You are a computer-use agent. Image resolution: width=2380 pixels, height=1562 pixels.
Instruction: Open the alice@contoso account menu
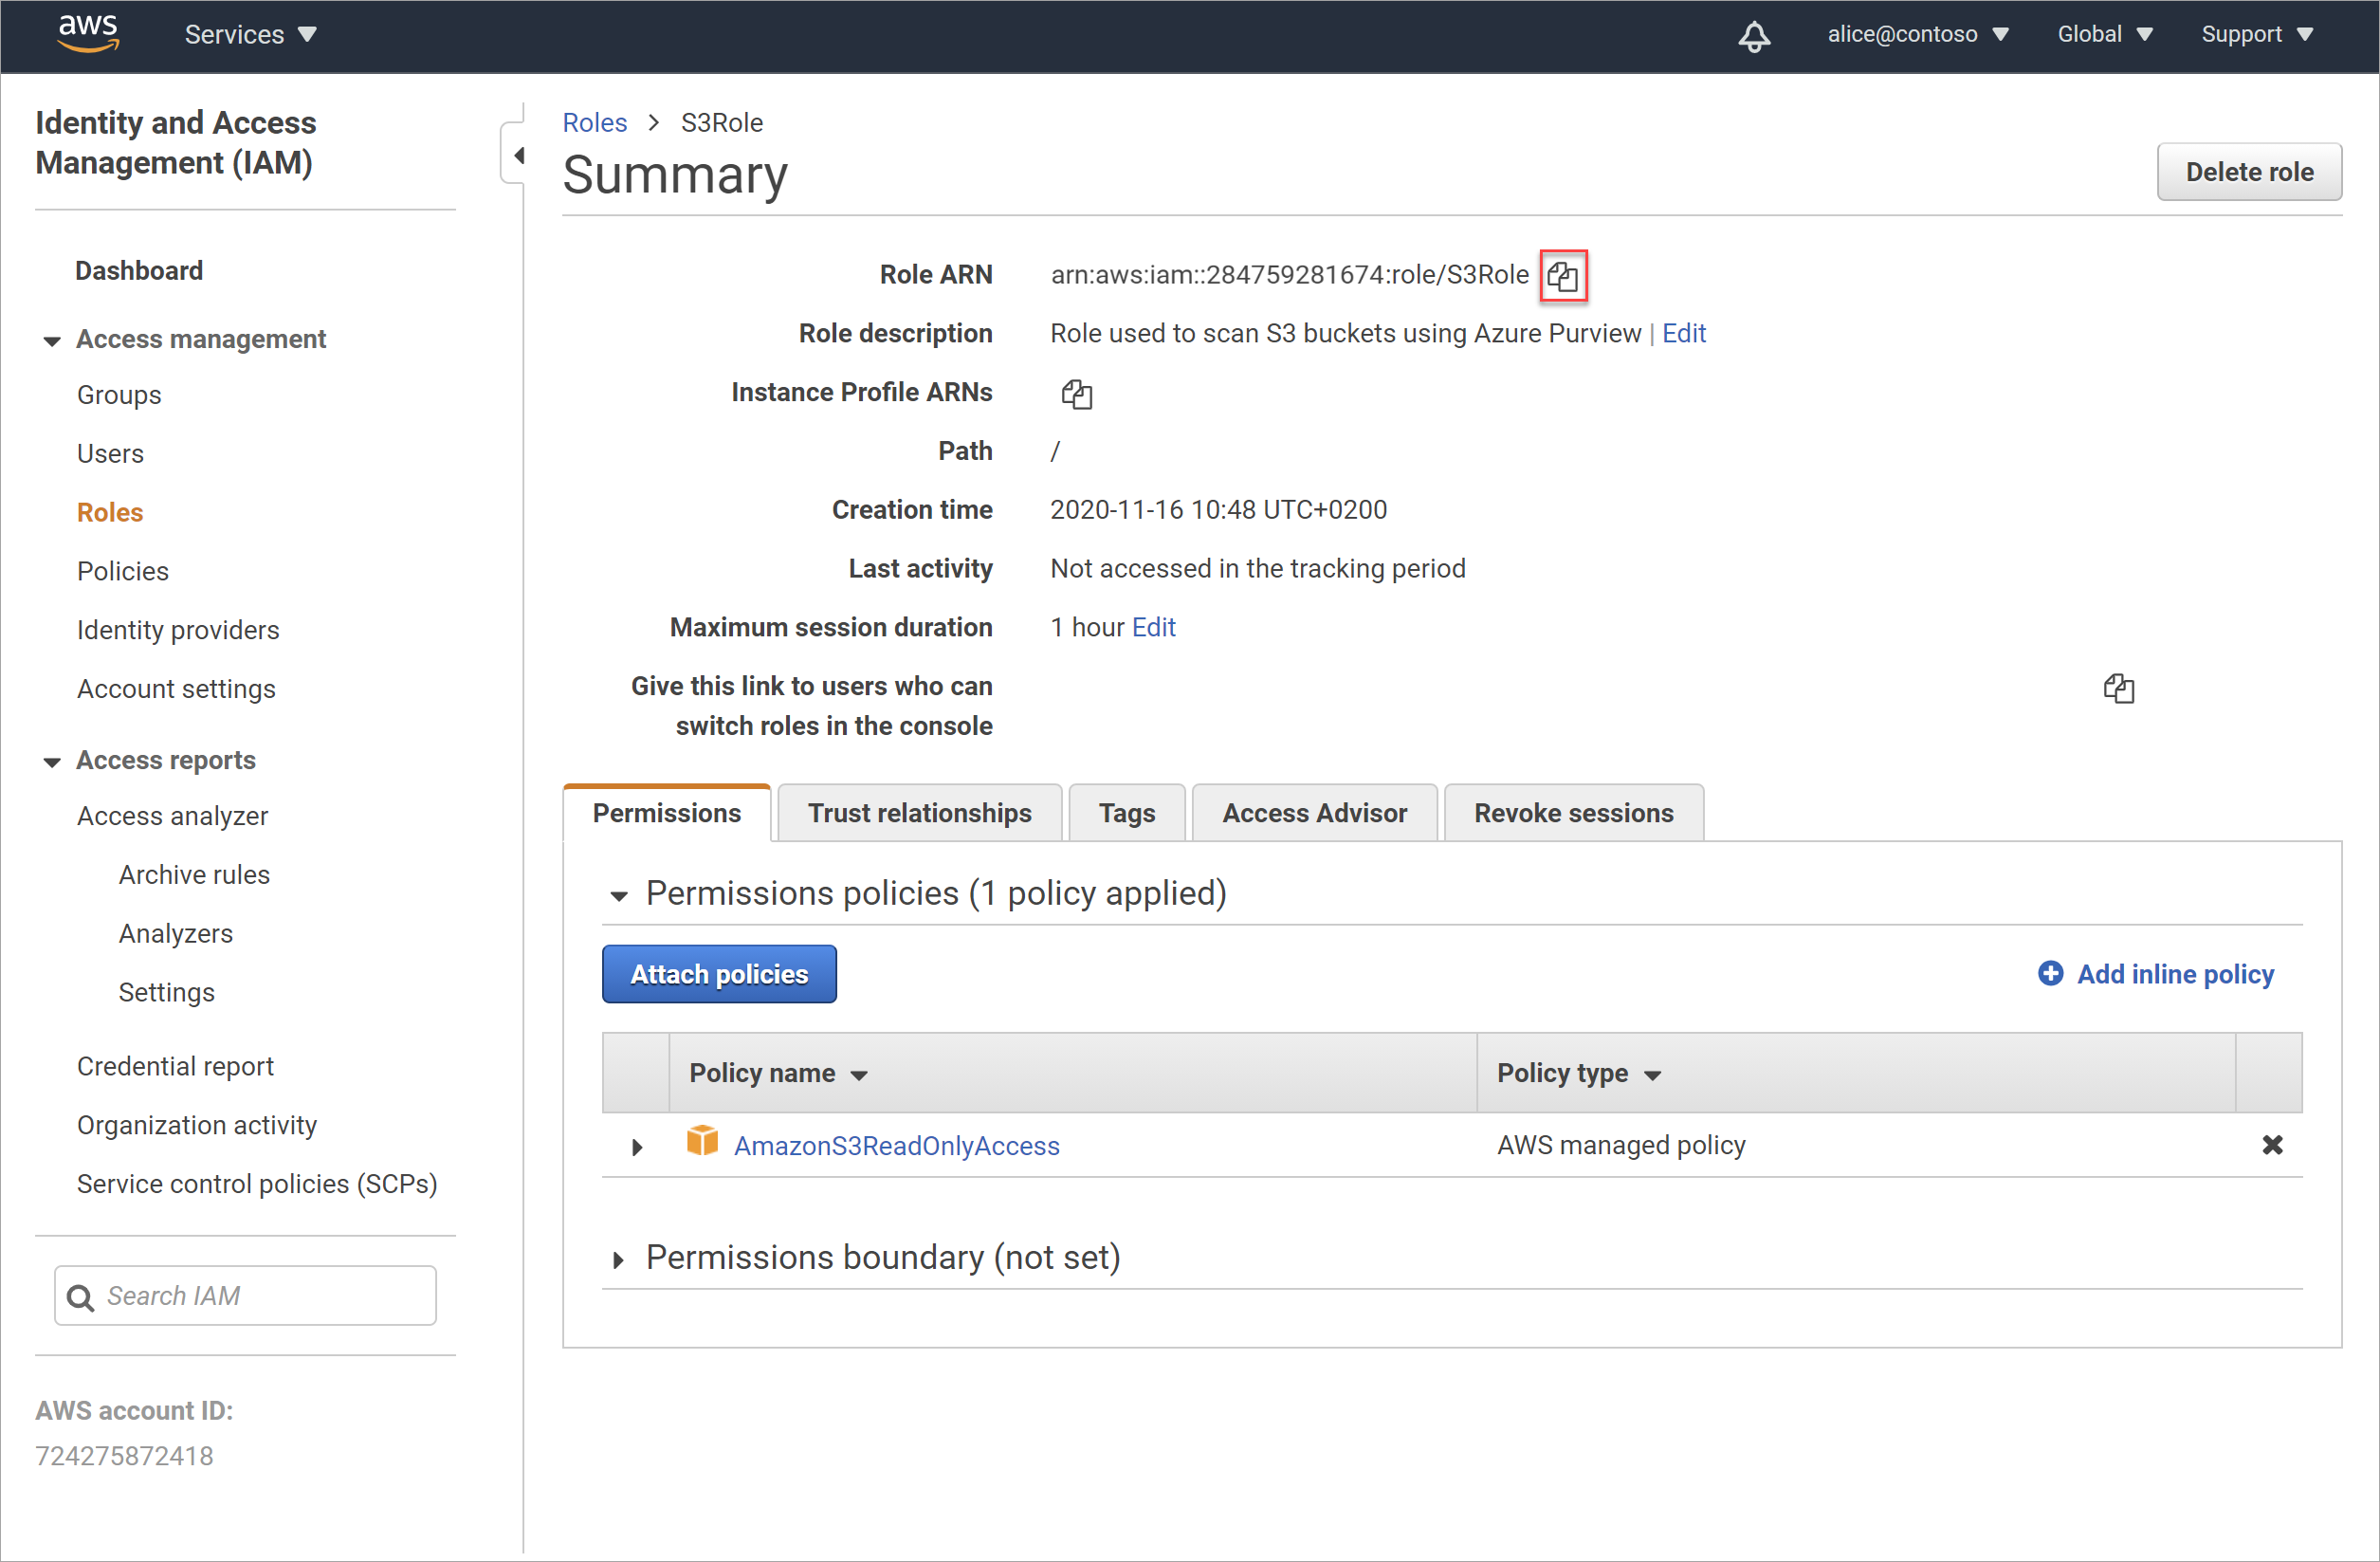click(x=1917, y=34)
